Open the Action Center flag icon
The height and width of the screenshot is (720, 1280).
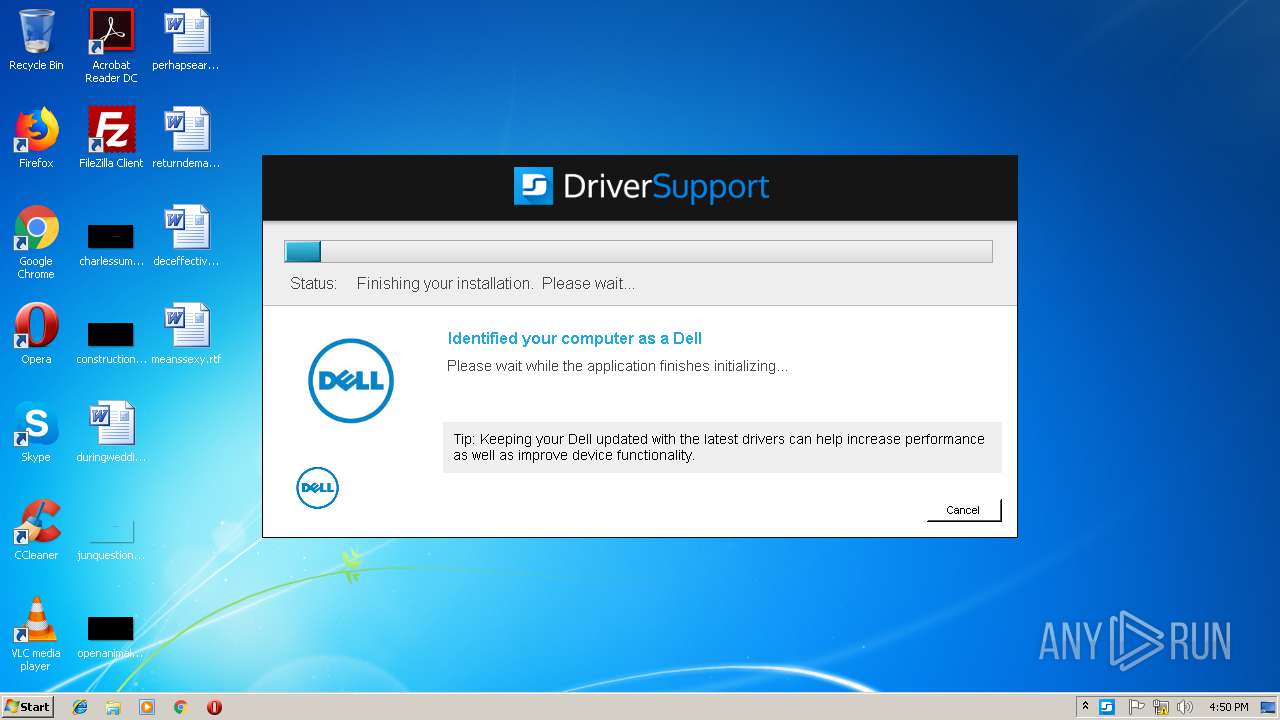(x=1137, y=707)
